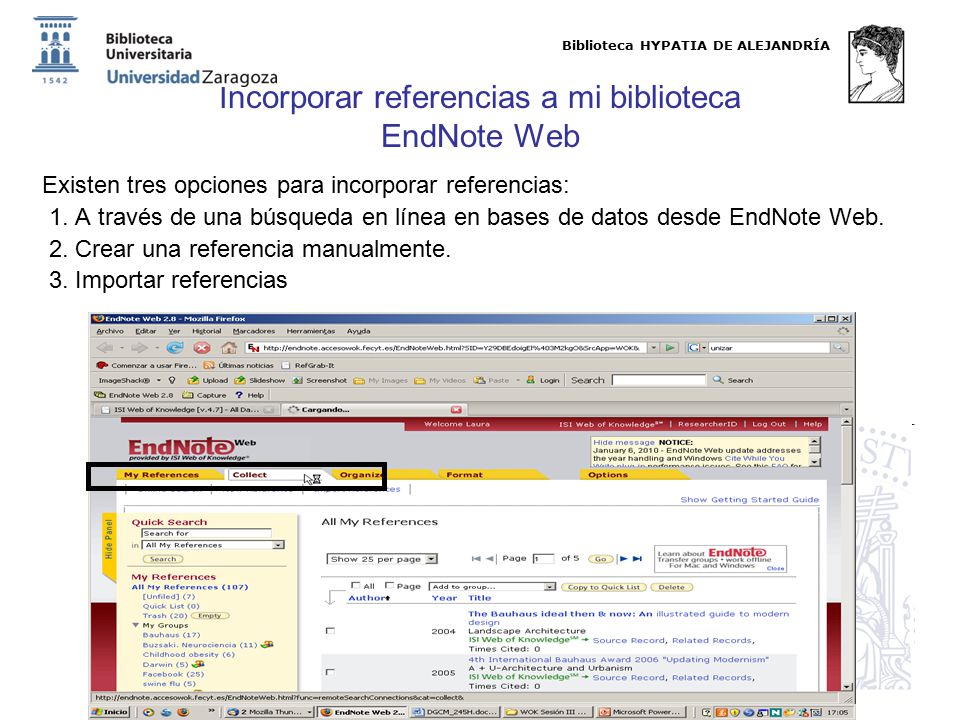Image resolution: width=960 pixels, height=720 pixels.
Task: Open the Historial menu
Action: [206, 331]
